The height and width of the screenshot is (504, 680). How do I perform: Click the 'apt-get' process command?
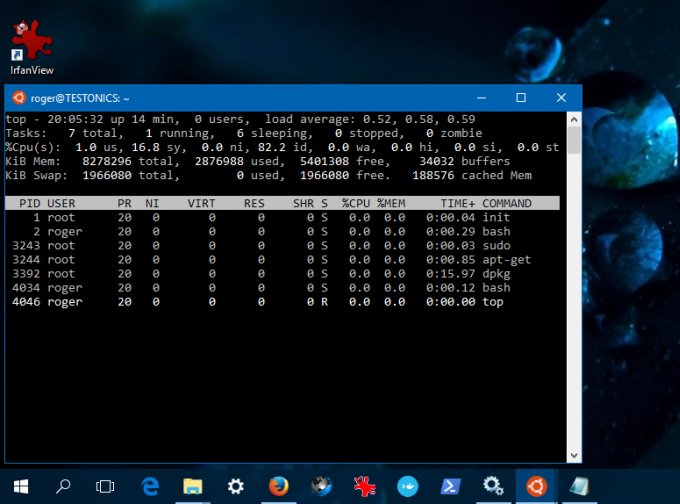pos(507,259)
